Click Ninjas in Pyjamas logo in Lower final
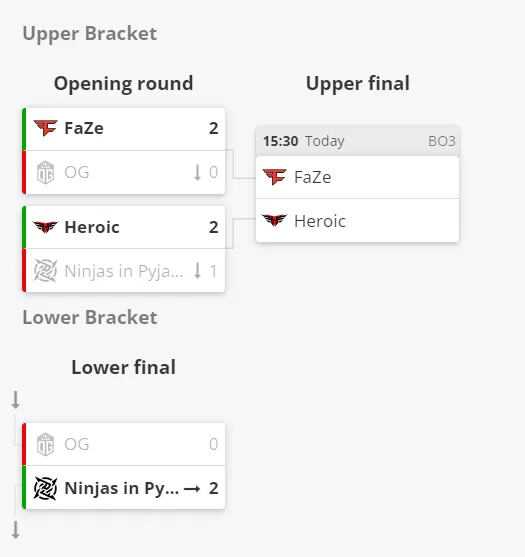 tap(45, 488)
